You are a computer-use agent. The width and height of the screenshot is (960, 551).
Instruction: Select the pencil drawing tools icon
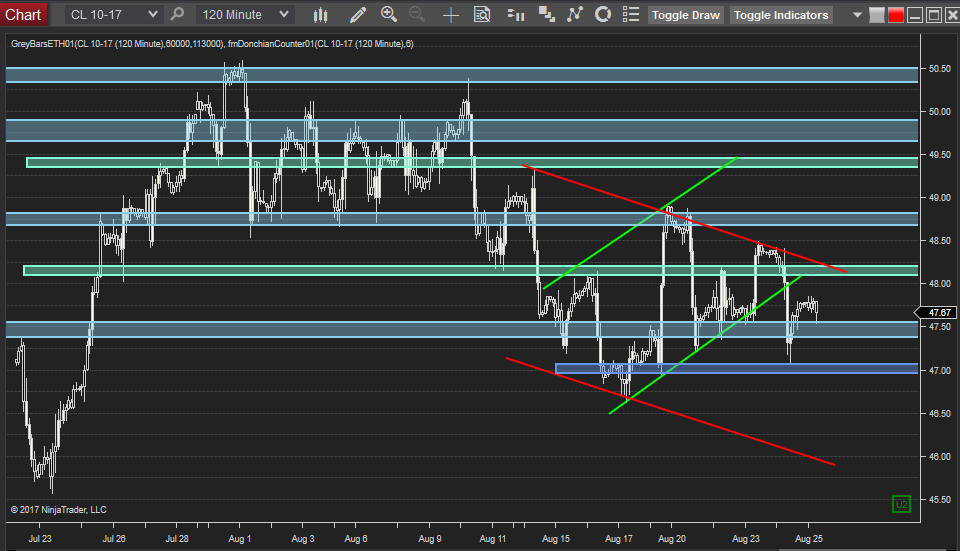(x=358, y=15)
